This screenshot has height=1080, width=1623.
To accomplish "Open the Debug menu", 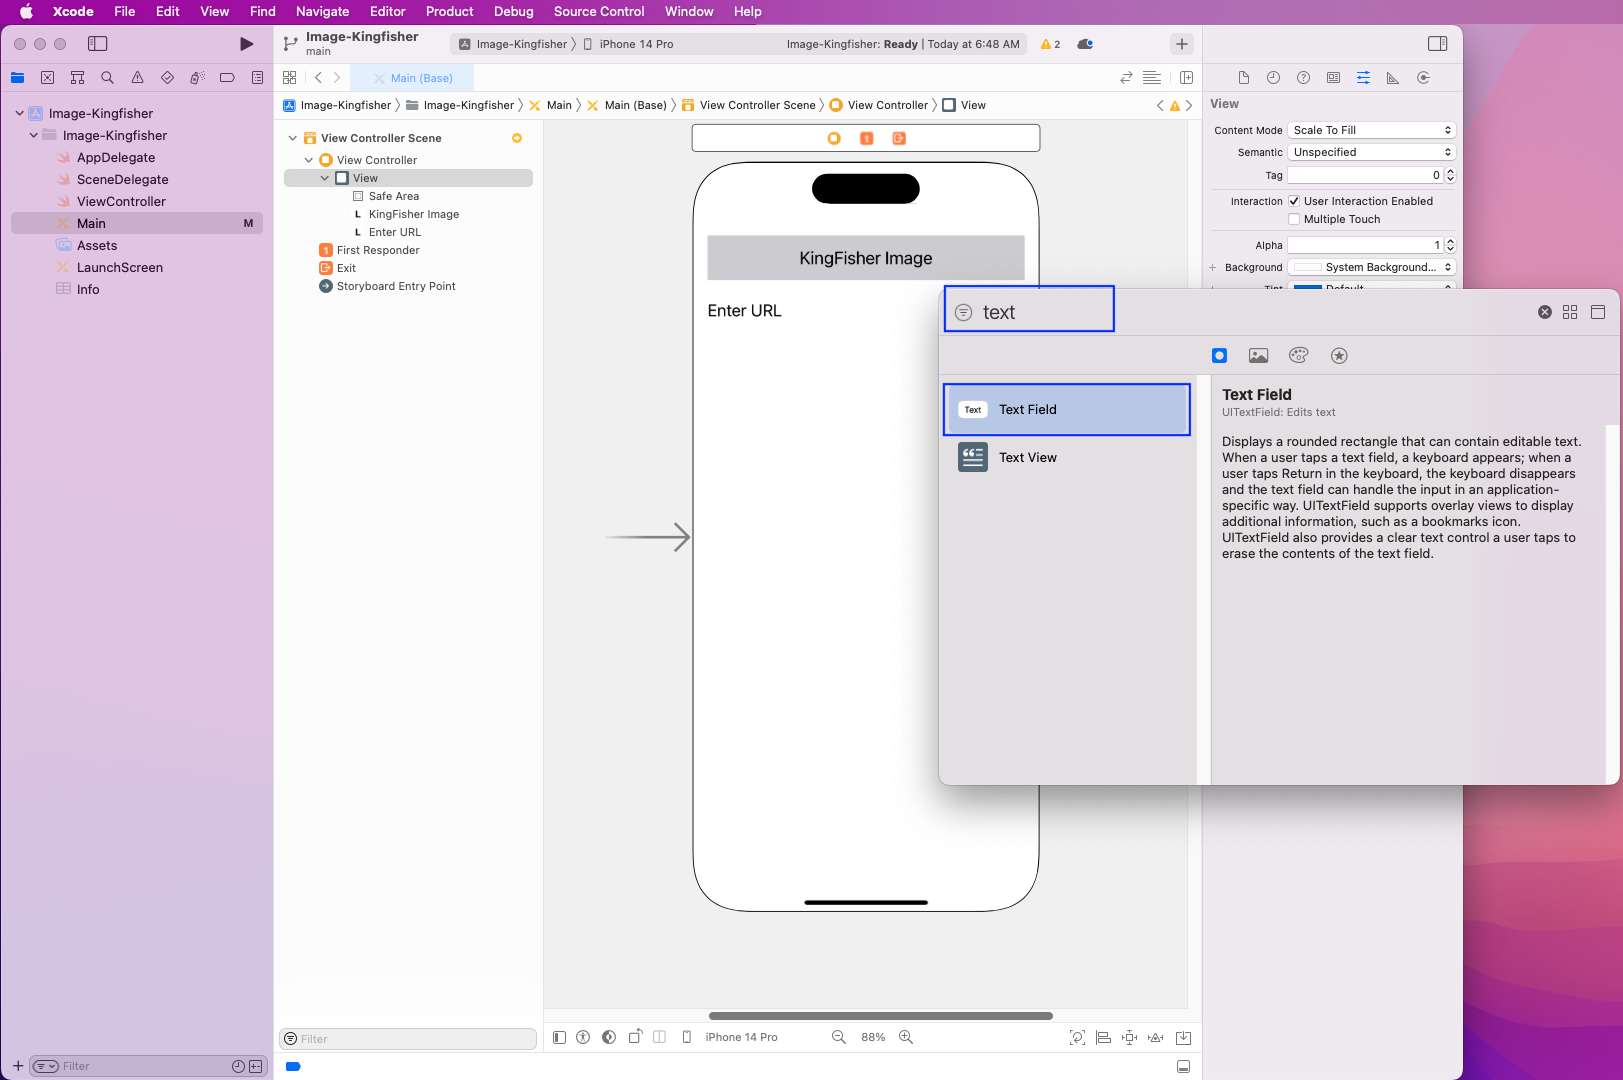I will [513, 12].
